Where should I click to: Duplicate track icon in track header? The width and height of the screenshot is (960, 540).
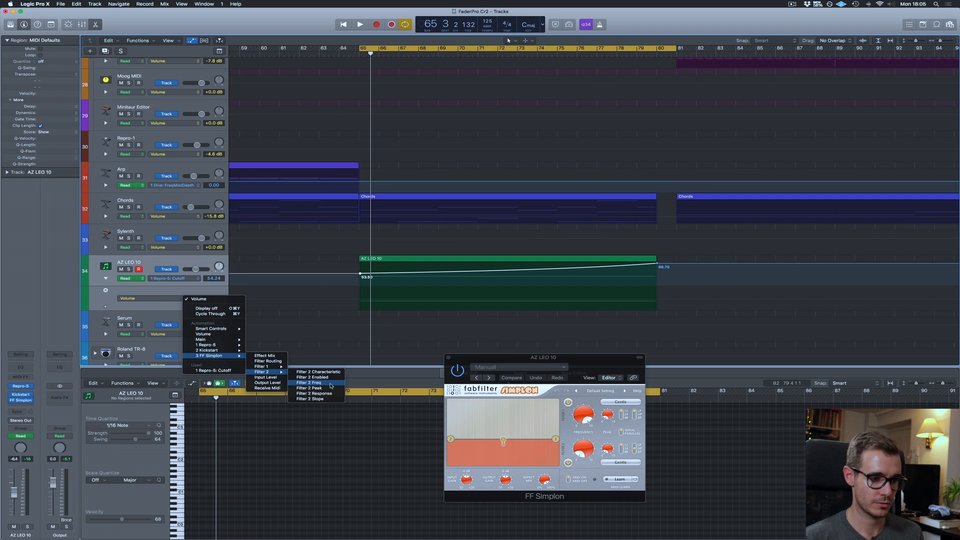coord(105,51)
